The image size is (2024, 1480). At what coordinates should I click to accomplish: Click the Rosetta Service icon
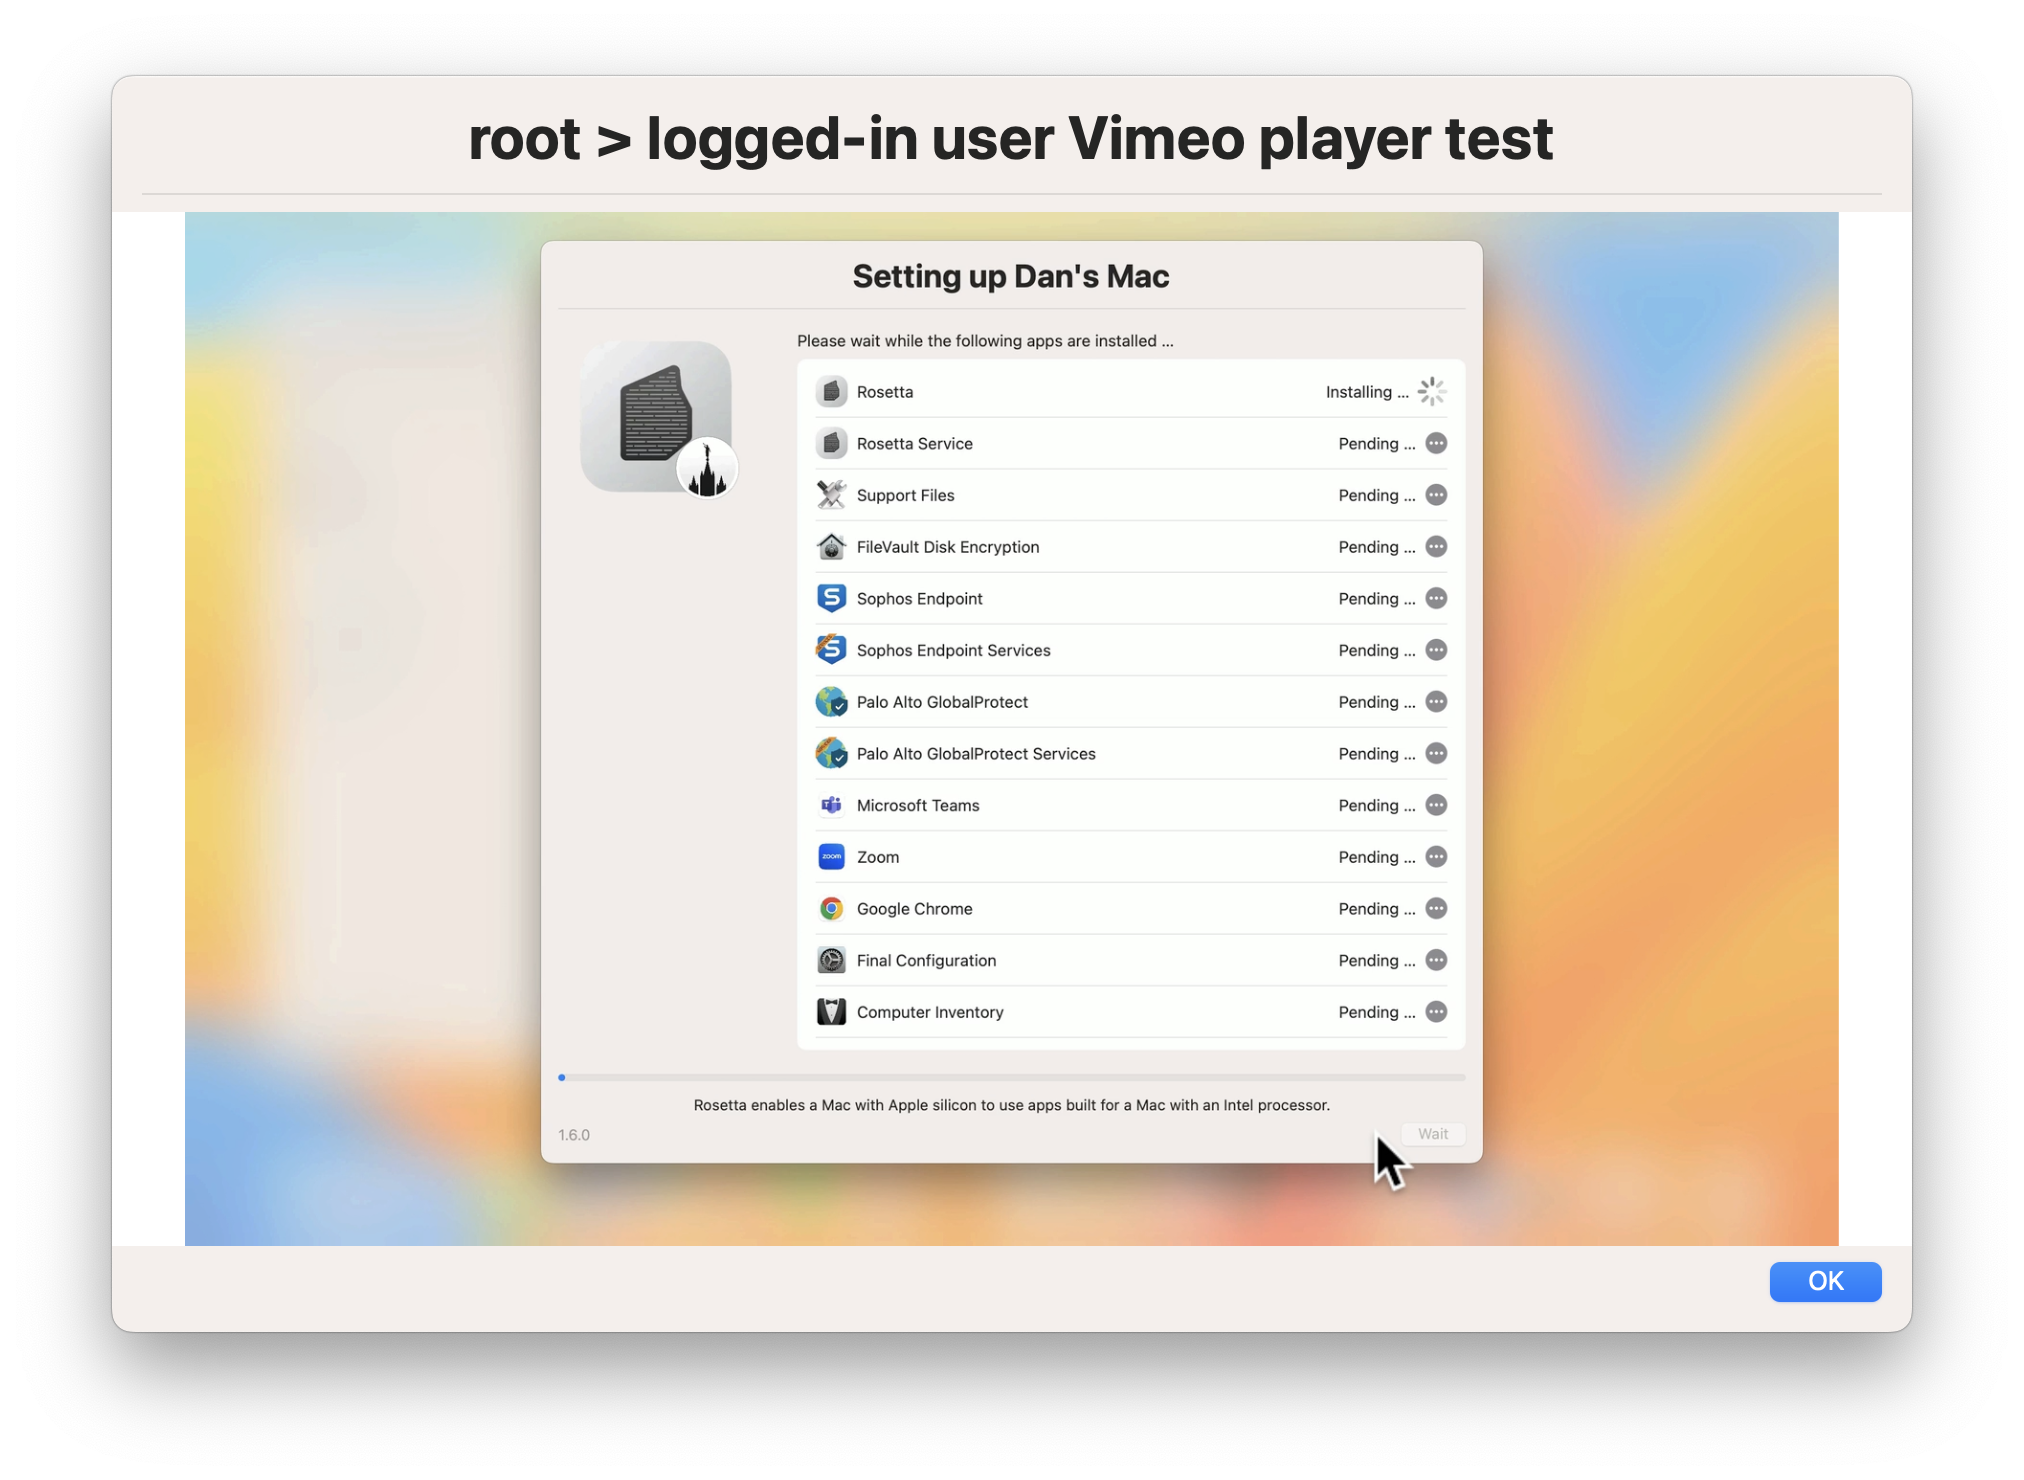832,443
